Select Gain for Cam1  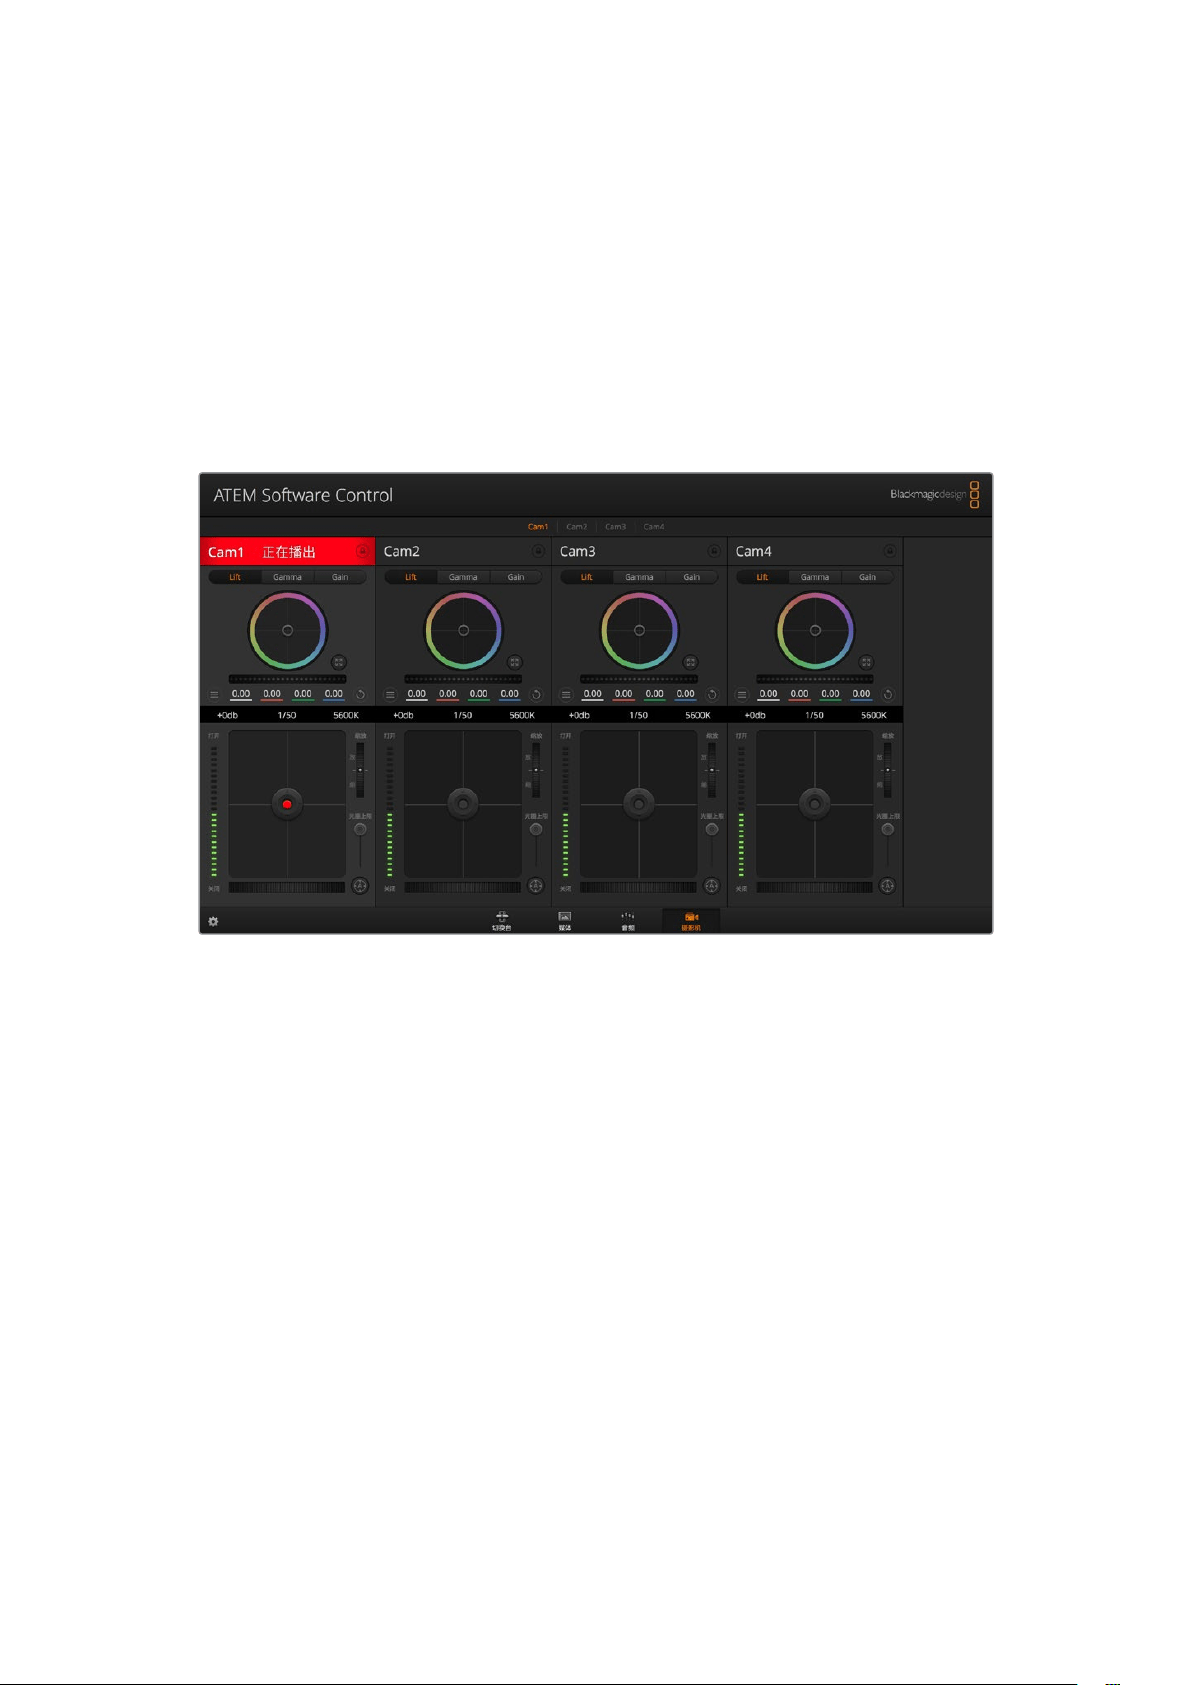(340, 577)
